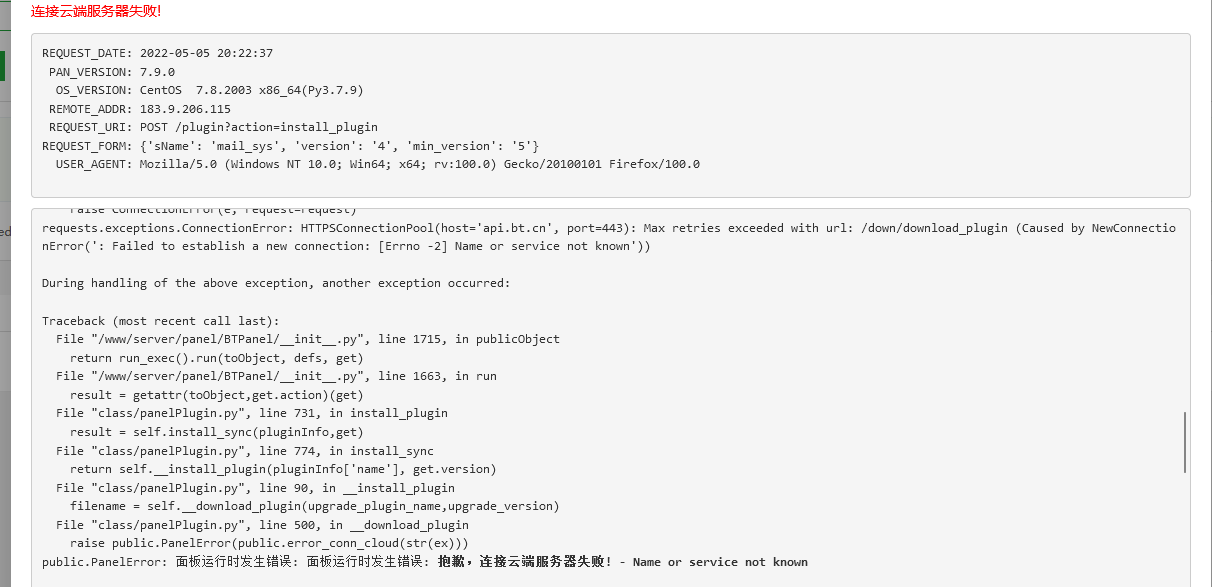Image resolution: width=1212 pixels, height=587 pixels.
Task: Click the line 1663 "in run" traceback entry
Action: (276, 376)
